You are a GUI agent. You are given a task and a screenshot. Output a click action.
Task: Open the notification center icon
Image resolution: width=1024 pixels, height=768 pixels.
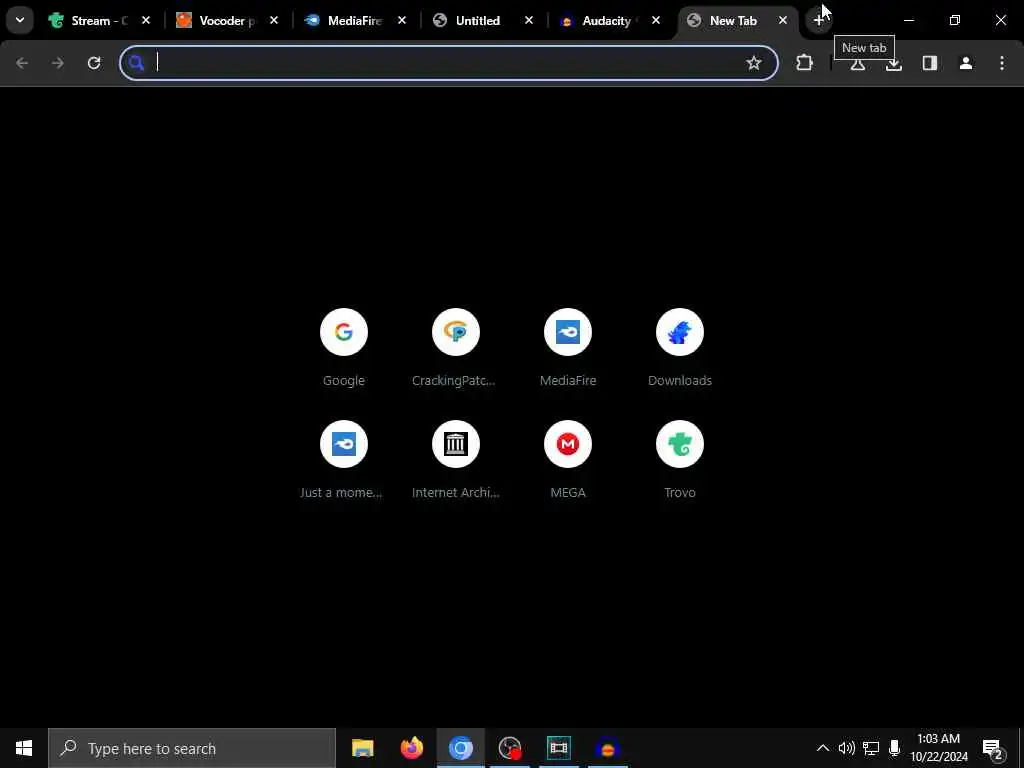coord(993,748)
